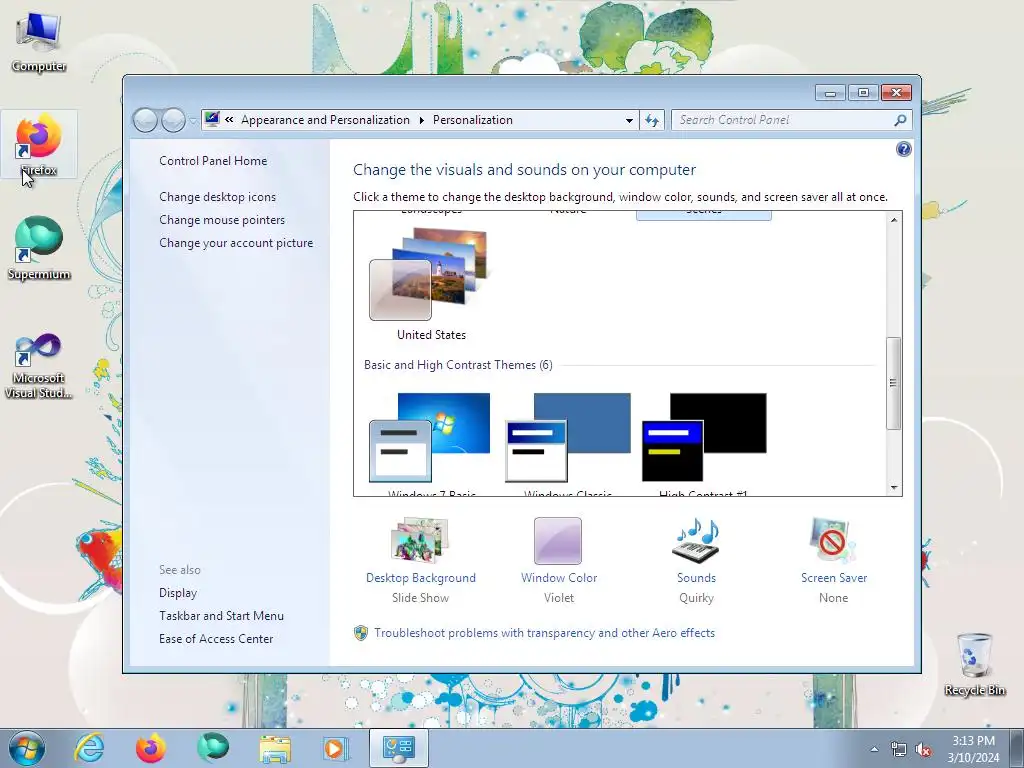Screen dimensions: 1024x768
Task: Select the Windows Classic theme
Action: coord(568,437)
